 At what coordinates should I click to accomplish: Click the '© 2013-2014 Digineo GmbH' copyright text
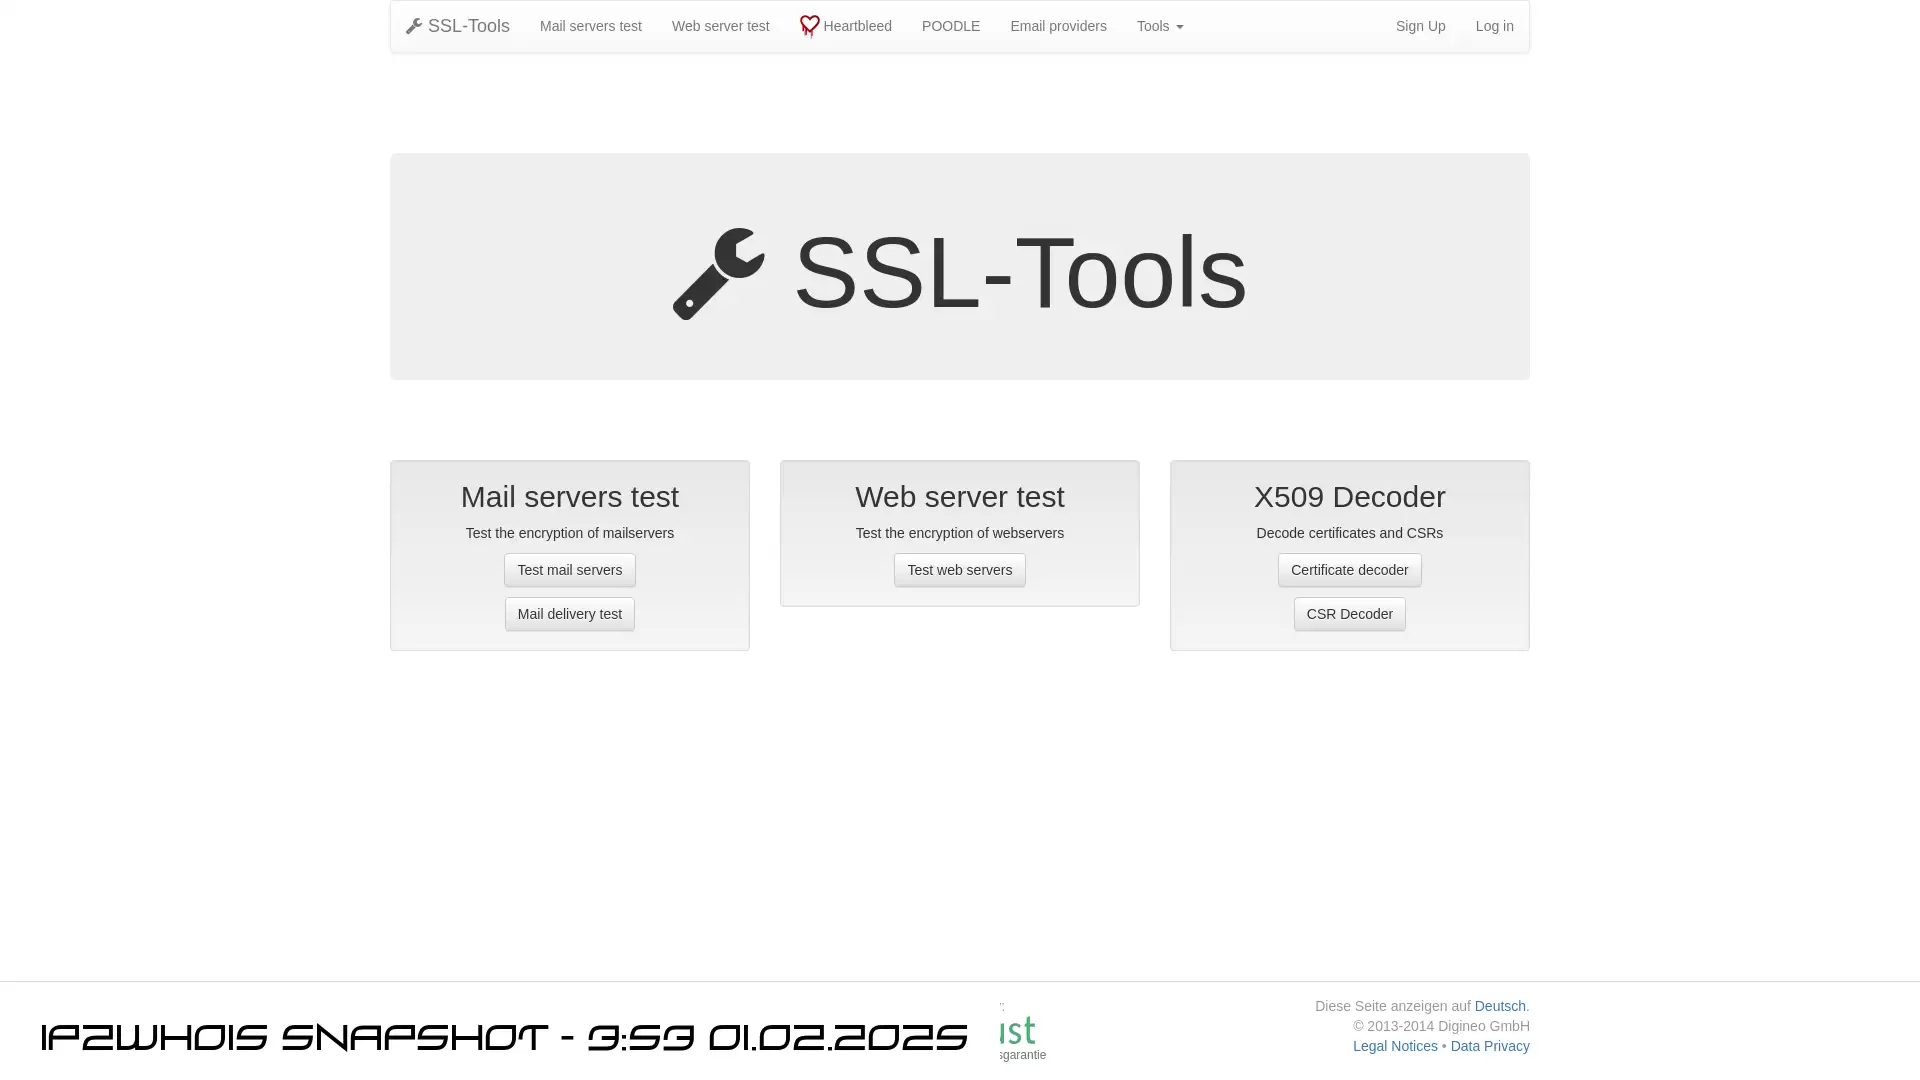pos(1441,1026)
